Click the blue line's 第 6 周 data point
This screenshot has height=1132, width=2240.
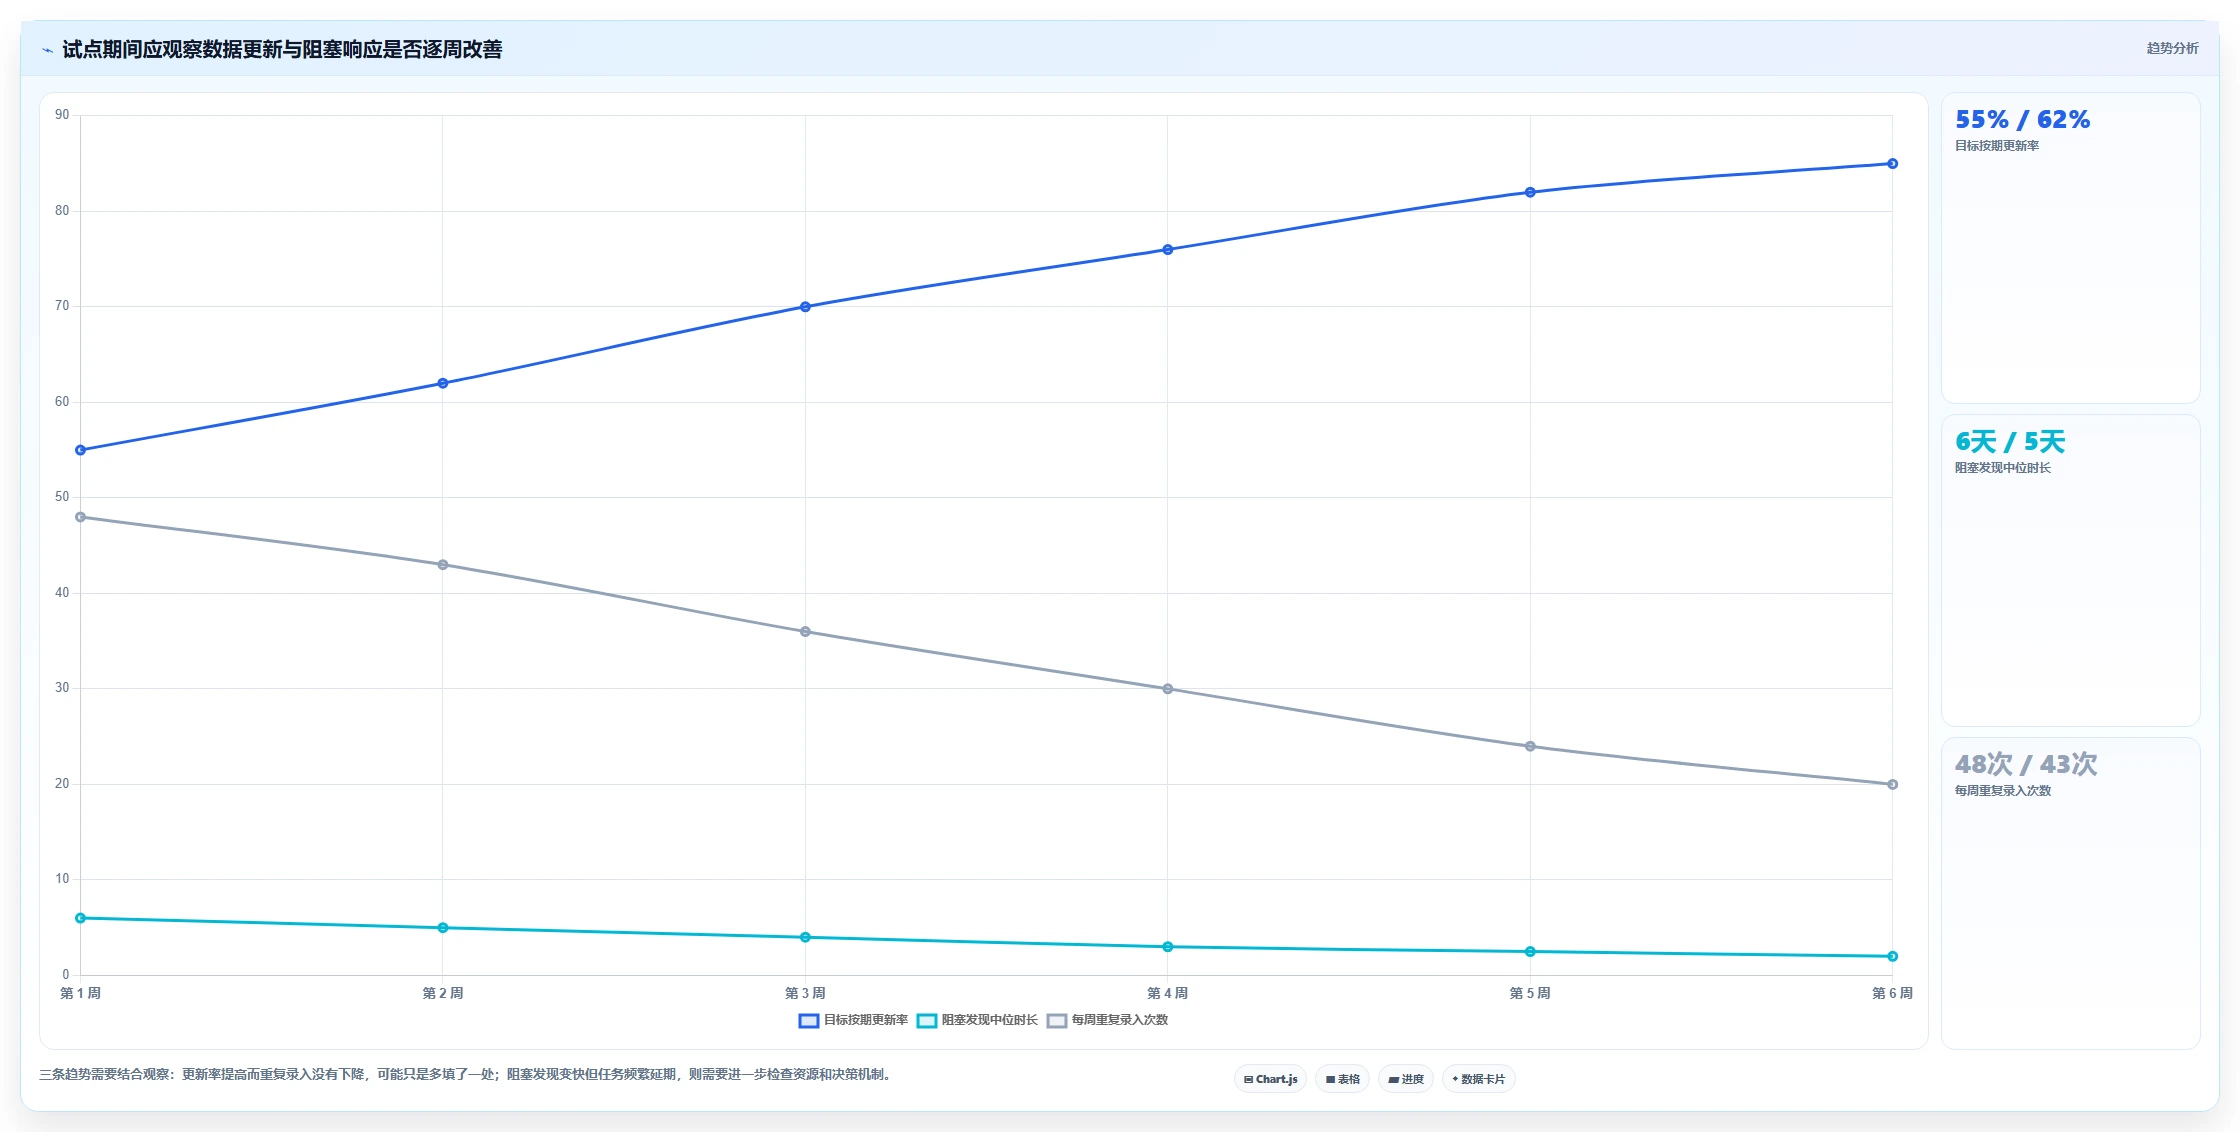click(1892, 164)
